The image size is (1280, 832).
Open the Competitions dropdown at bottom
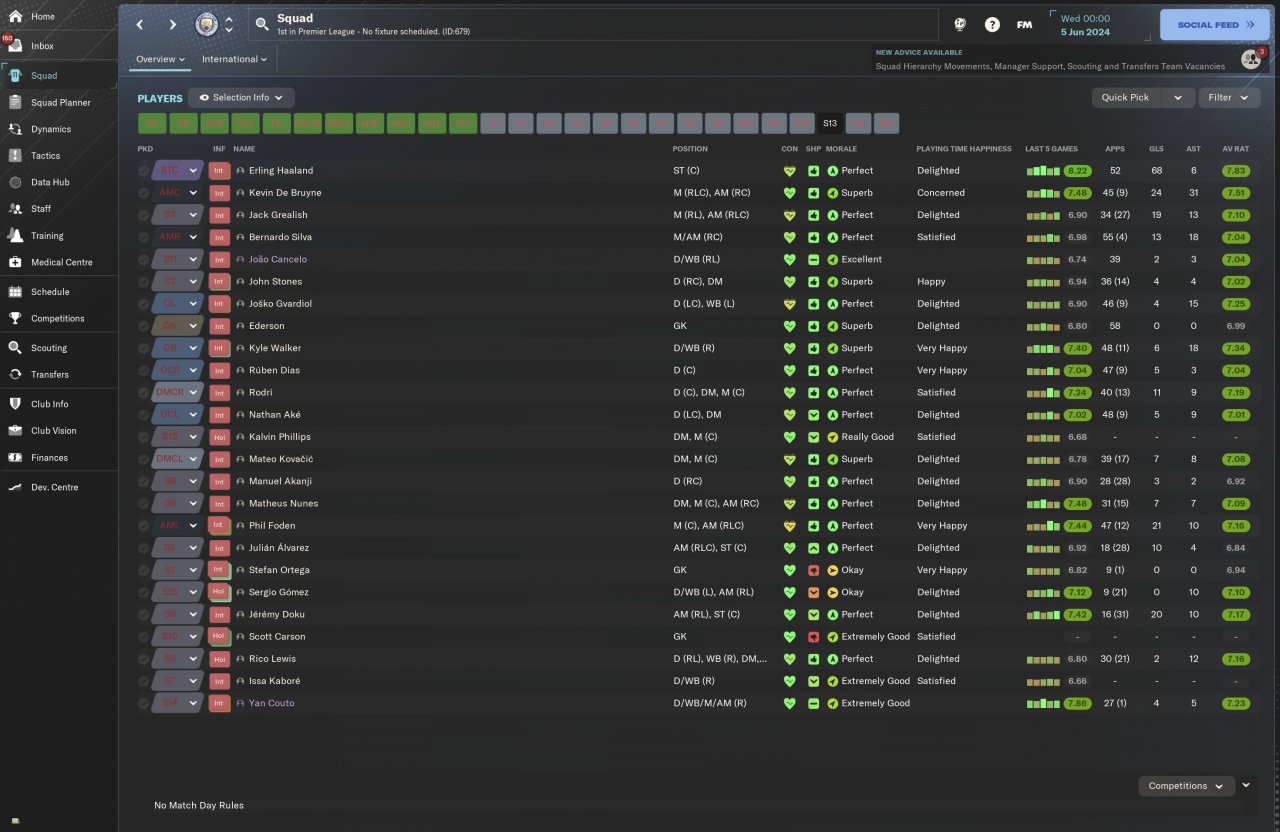coord(1186,786)
